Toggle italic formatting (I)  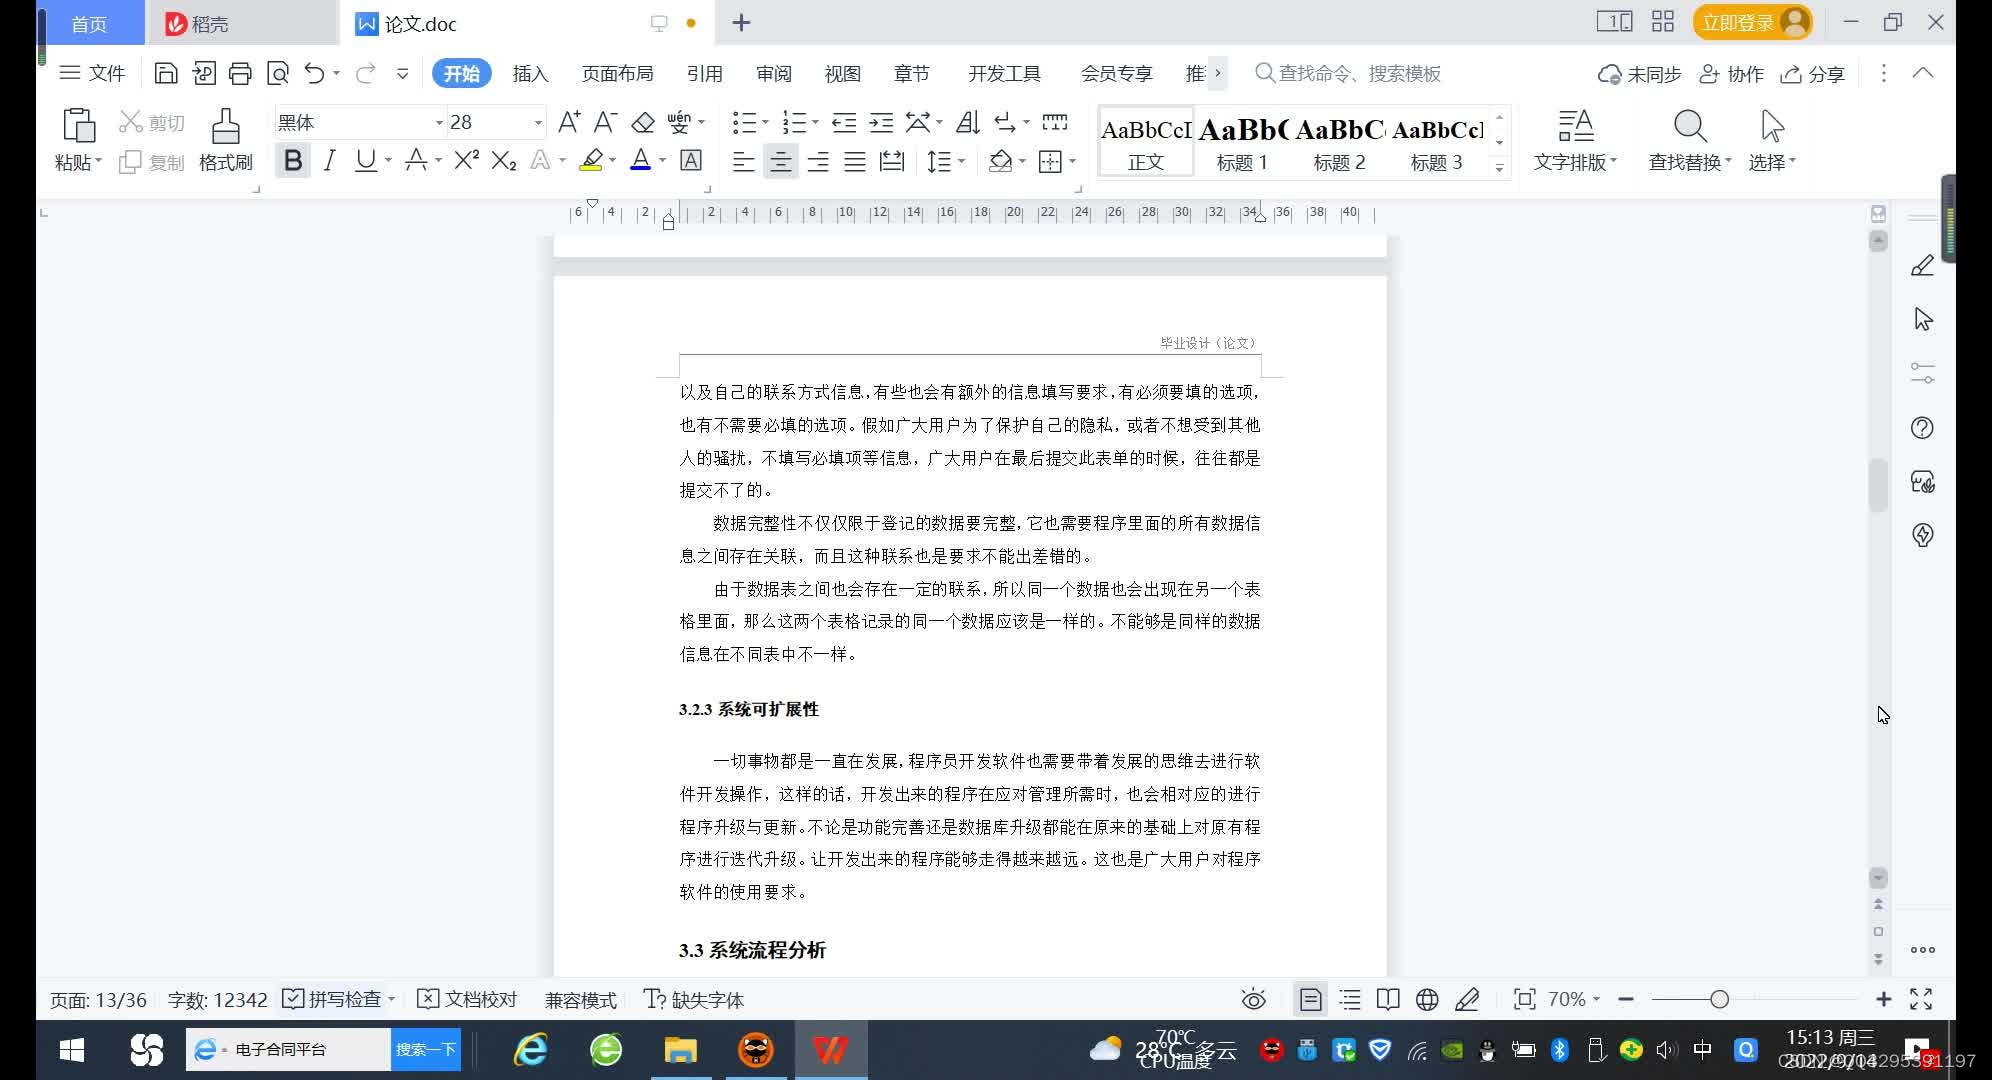click(x=329, y=160)
